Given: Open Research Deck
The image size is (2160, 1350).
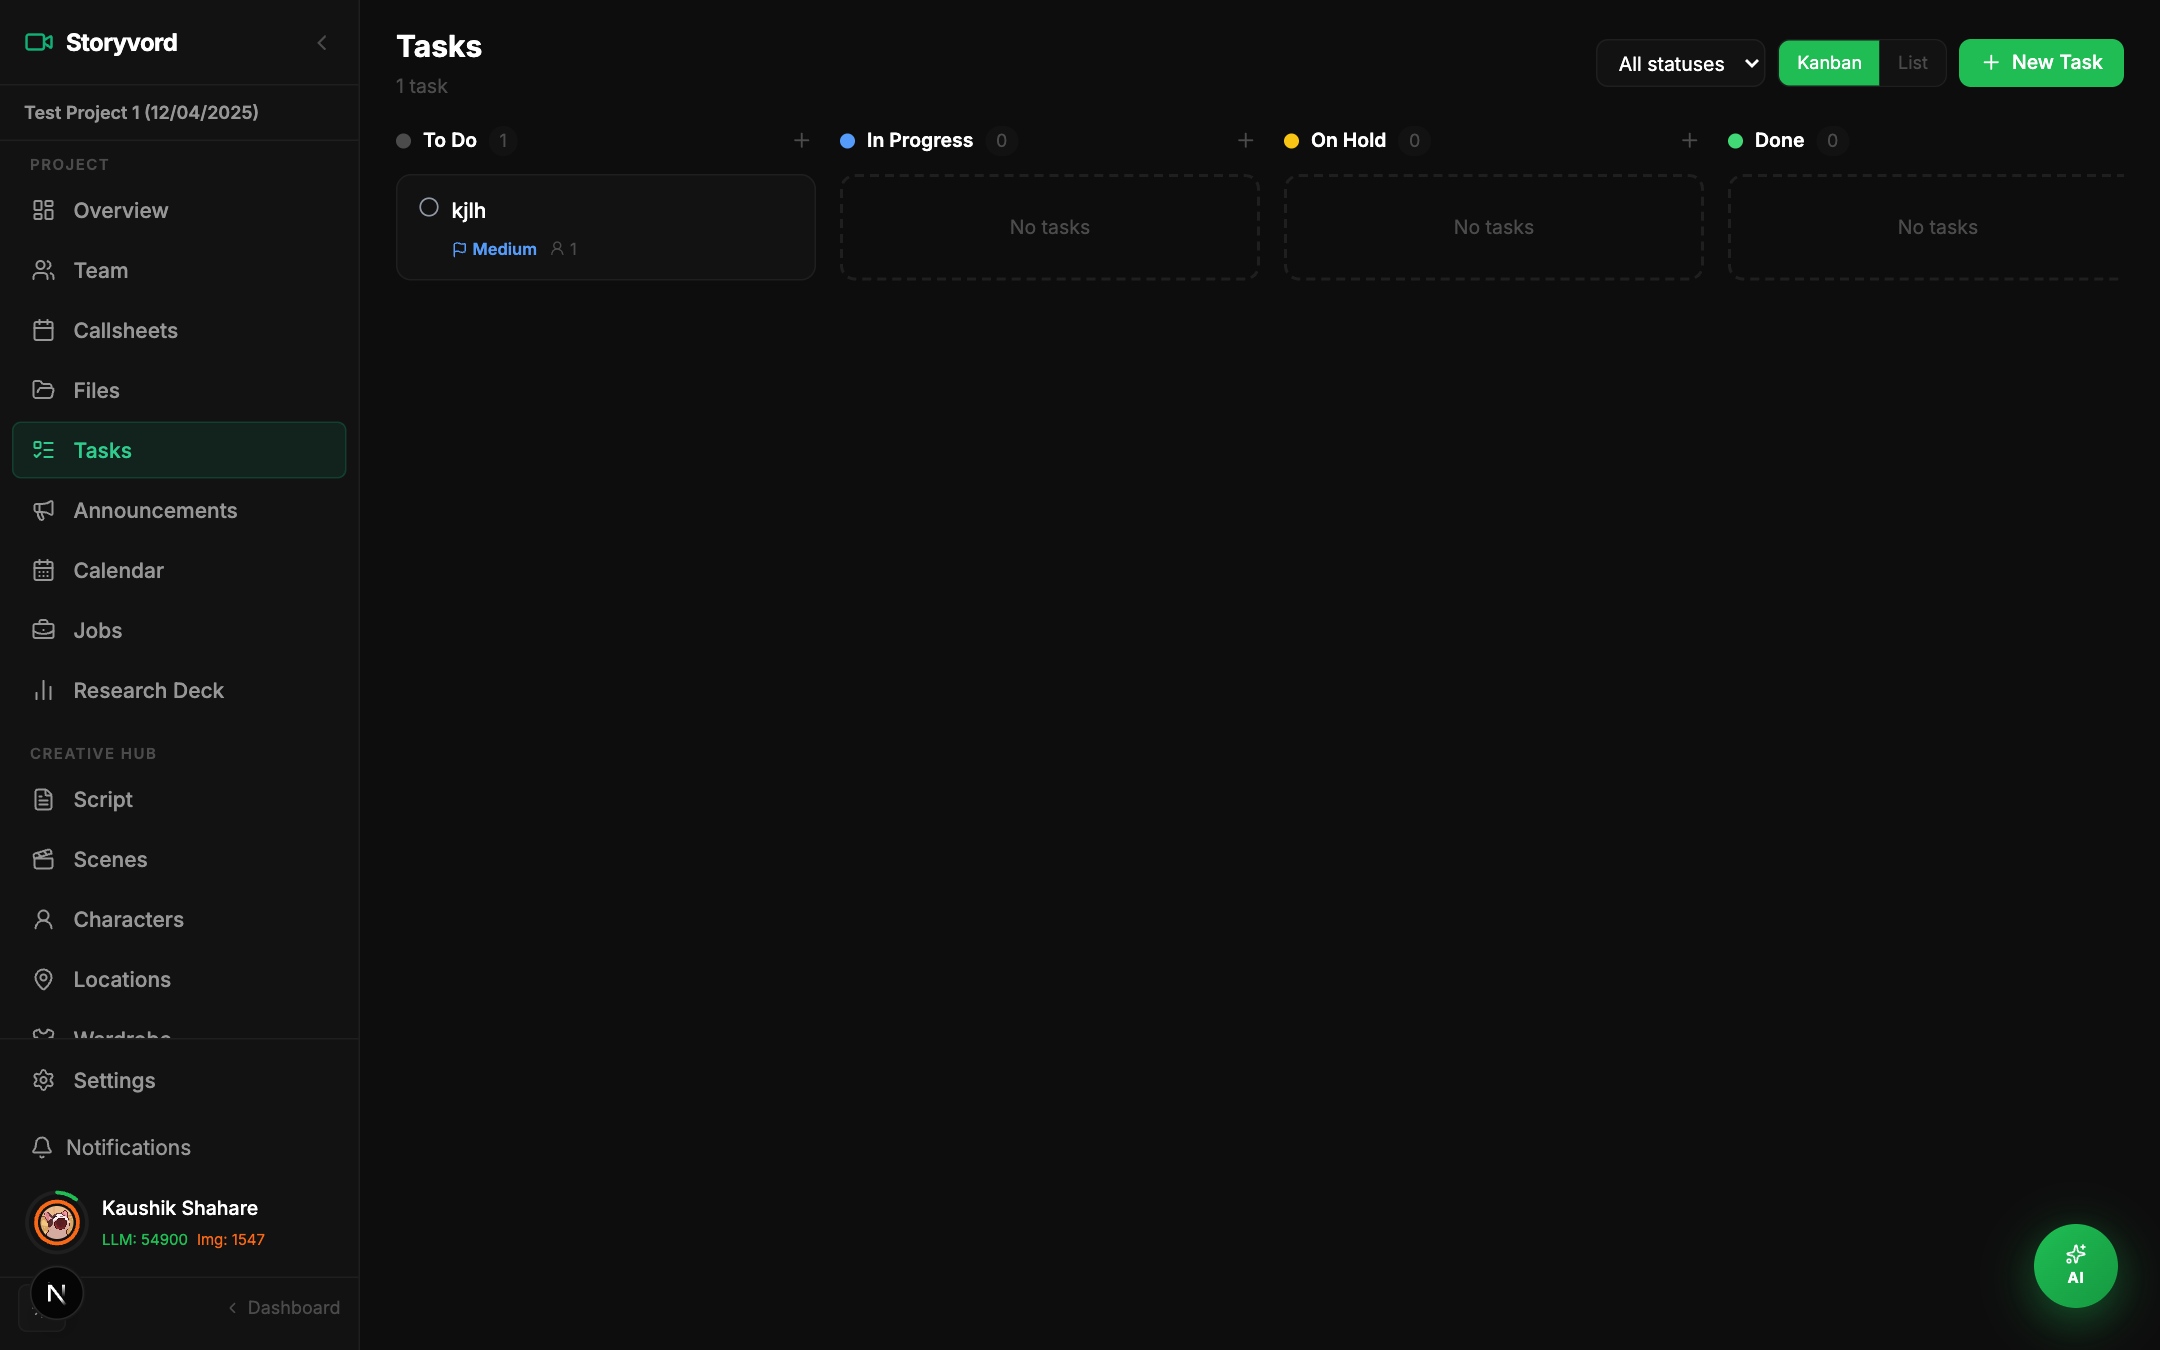Looking at the screenshot, I should click(179, 690).
